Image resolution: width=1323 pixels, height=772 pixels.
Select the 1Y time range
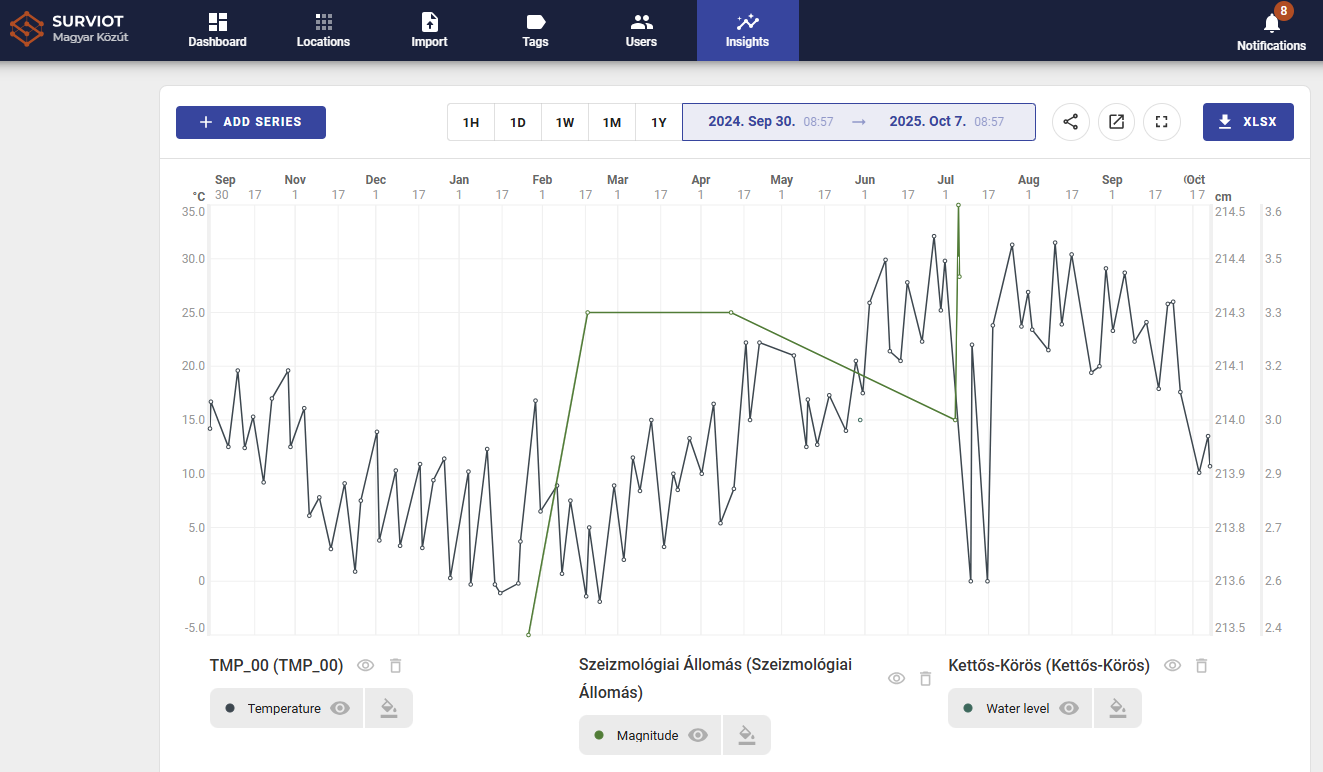click(659, 122)
